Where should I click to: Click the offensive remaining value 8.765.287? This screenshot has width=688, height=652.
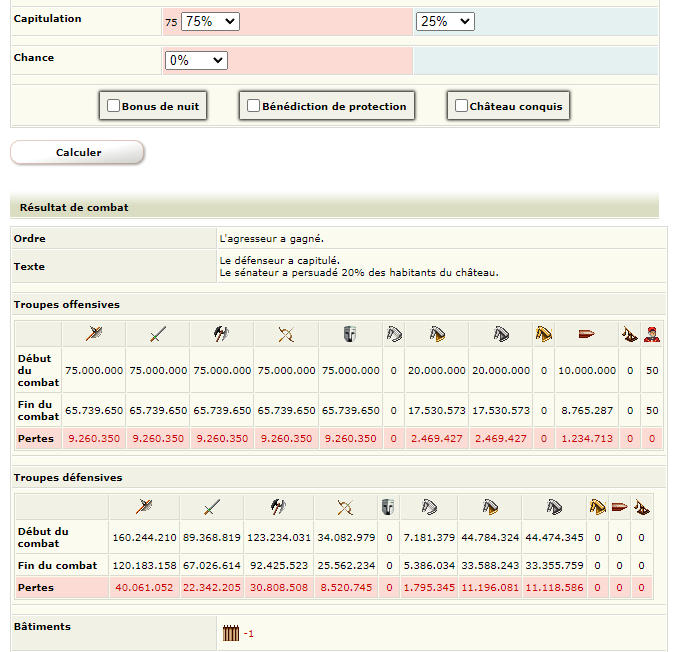pos(587,411)
